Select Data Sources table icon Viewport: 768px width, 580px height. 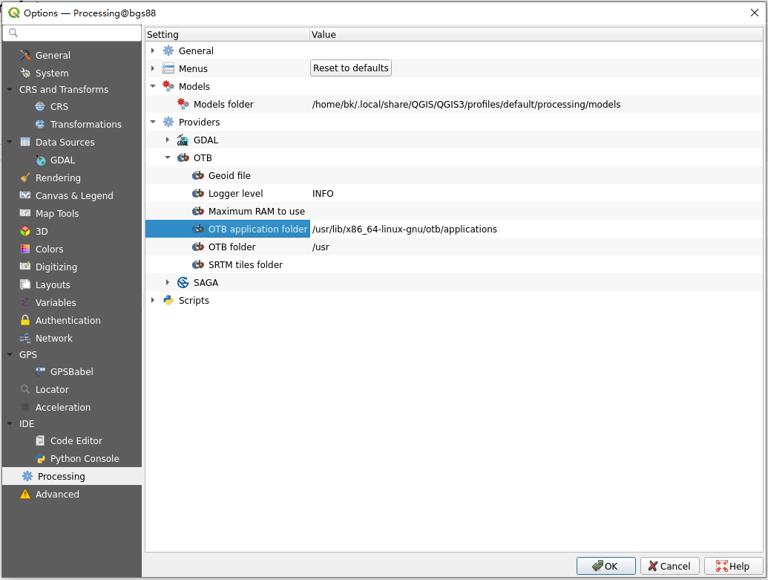coord(25,142)
